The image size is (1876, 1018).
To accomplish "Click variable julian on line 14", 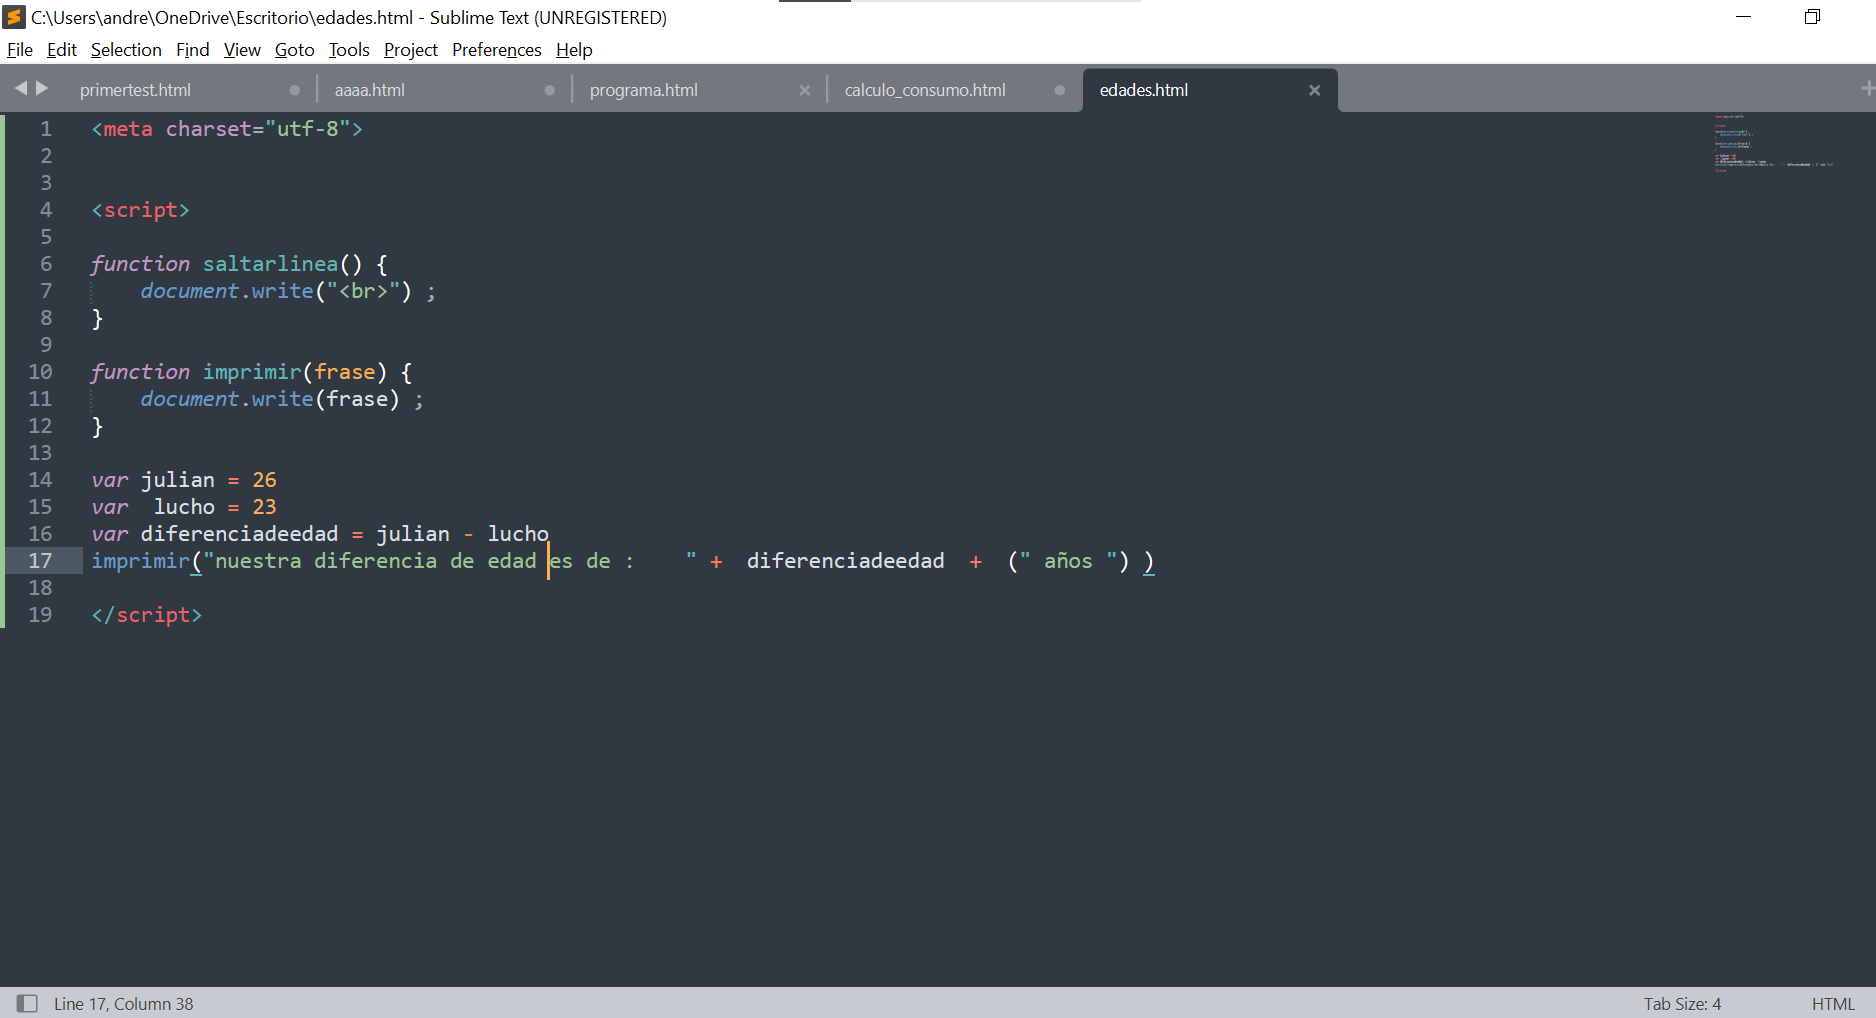I will (178, 480).
